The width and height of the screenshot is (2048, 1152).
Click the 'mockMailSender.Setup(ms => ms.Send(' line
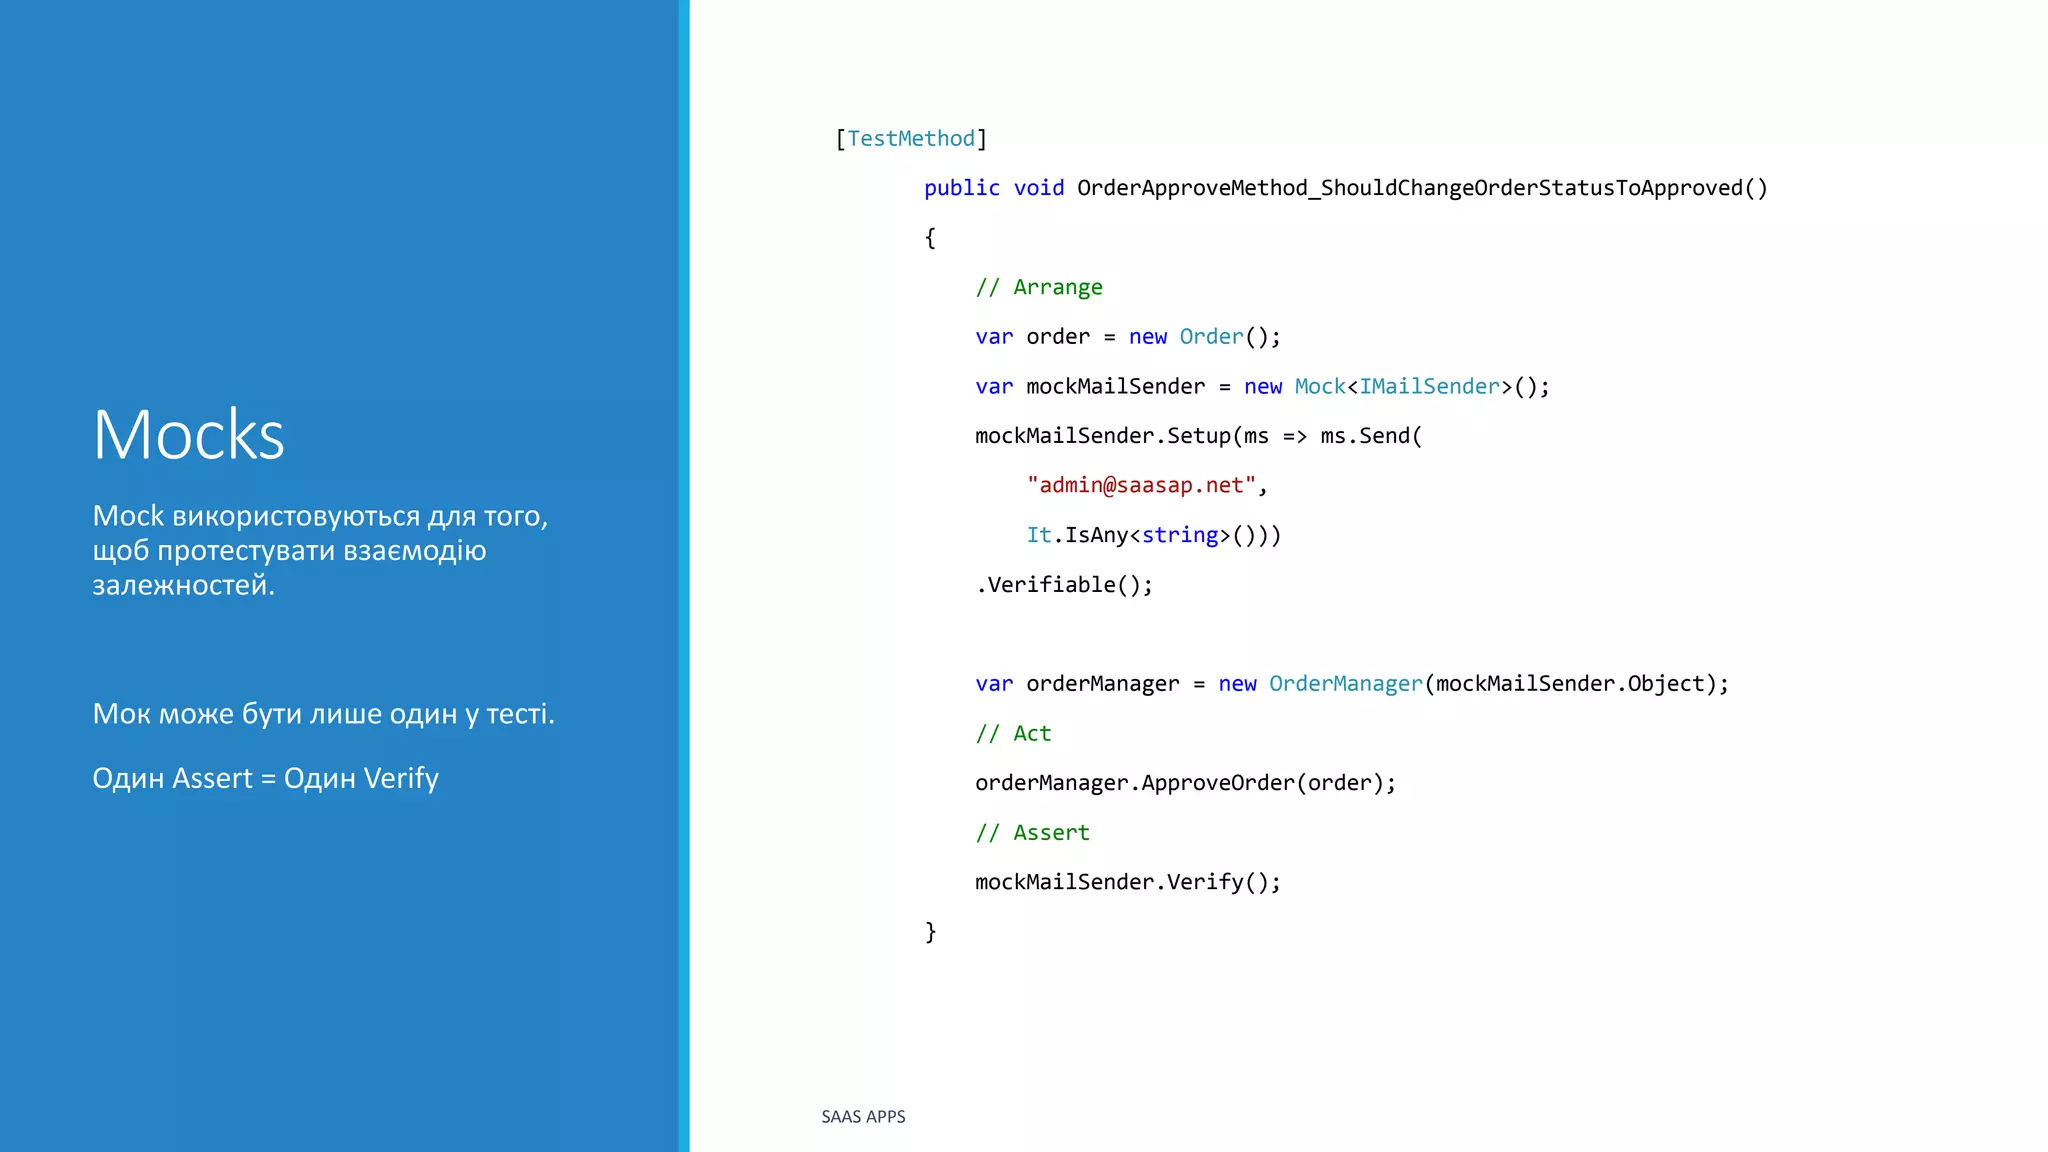click(1198, 436)
